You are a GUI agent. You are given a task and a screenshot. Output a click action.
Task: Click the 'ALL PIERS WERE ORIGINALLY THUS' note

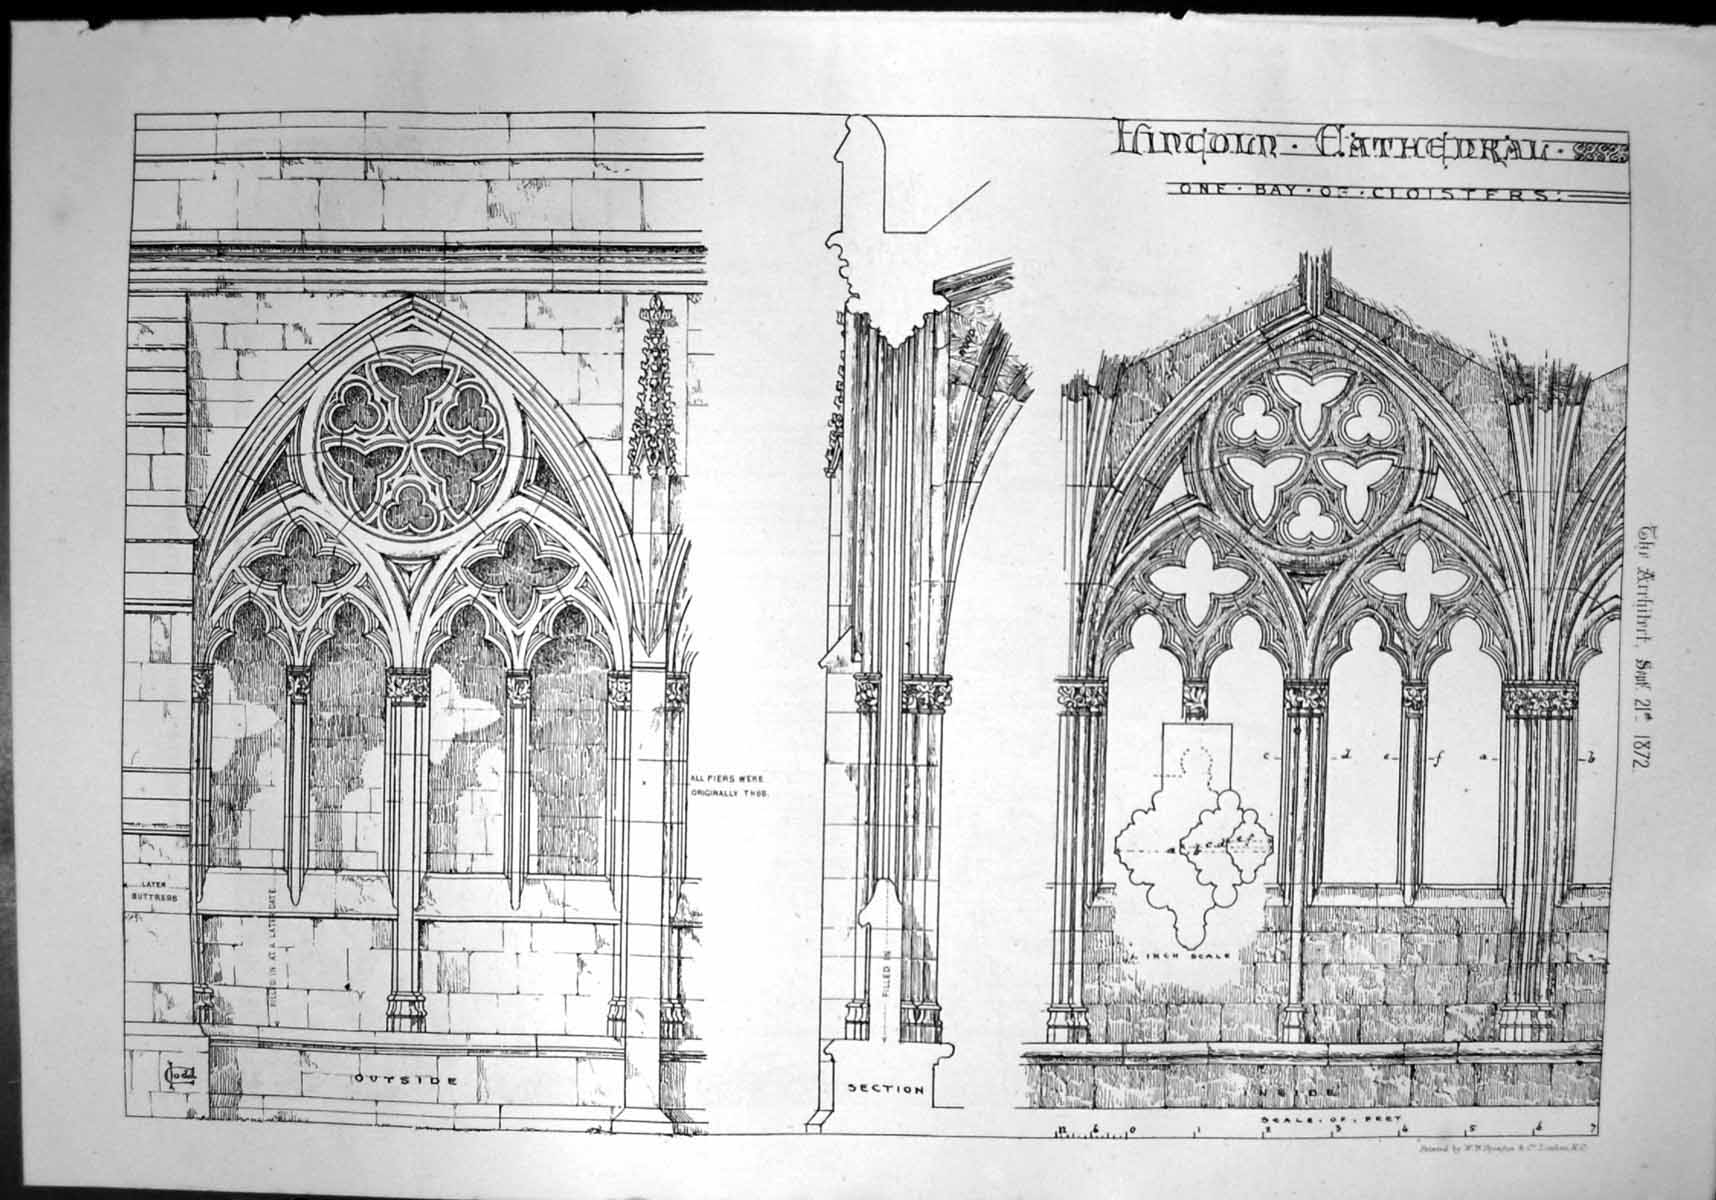click(730, 785)
